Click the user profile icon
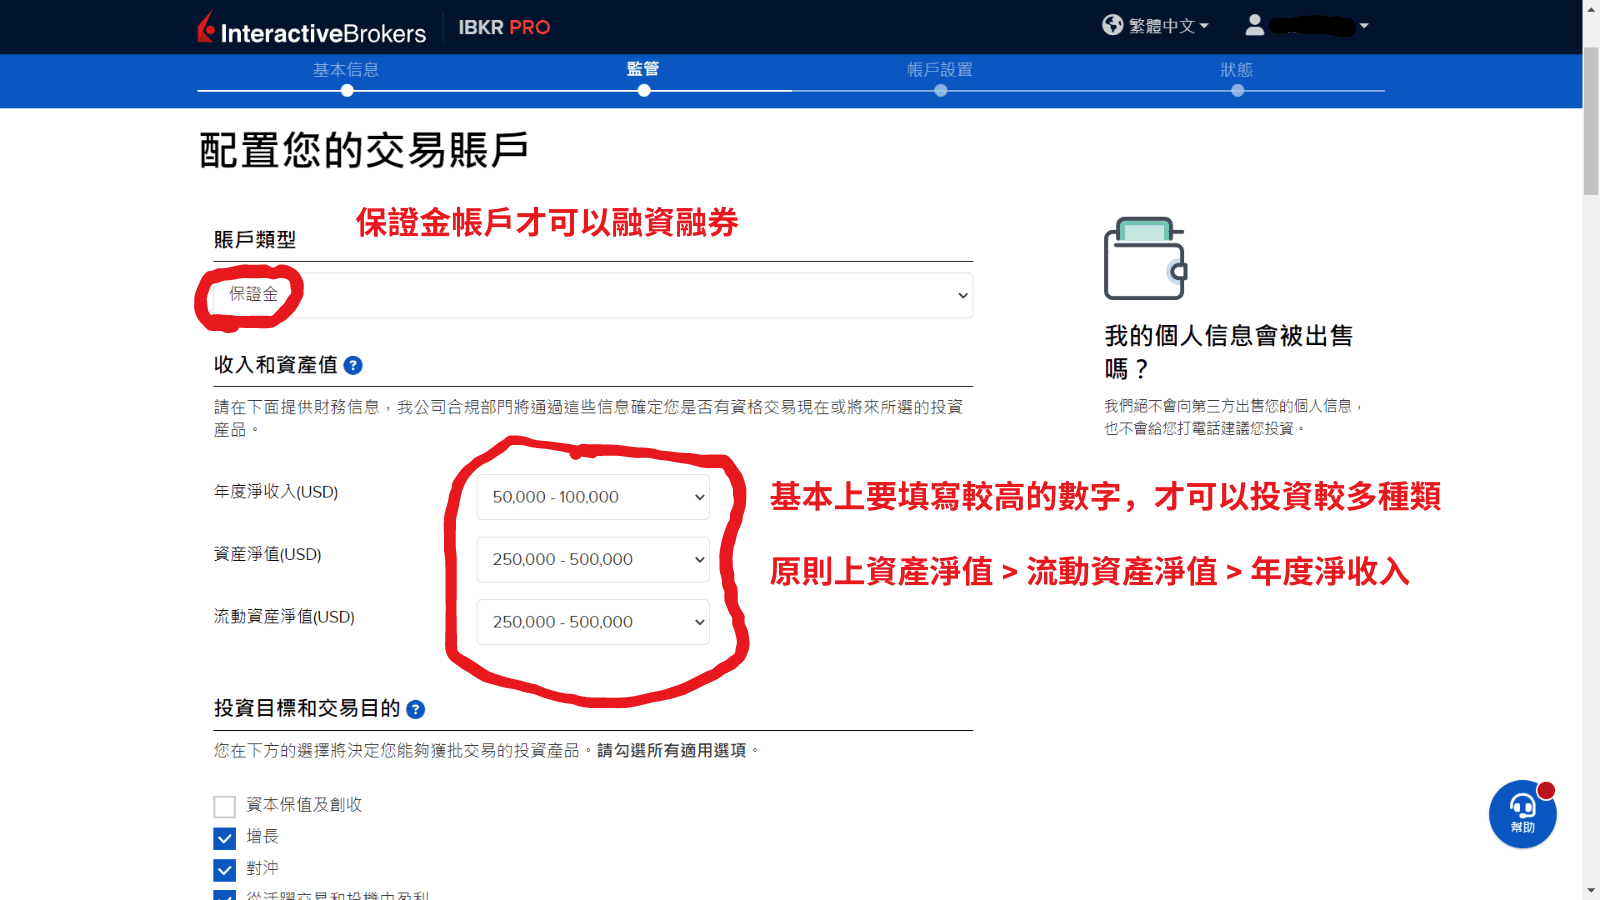The height and width of the screenshot is (900, 1600). 1256,25
